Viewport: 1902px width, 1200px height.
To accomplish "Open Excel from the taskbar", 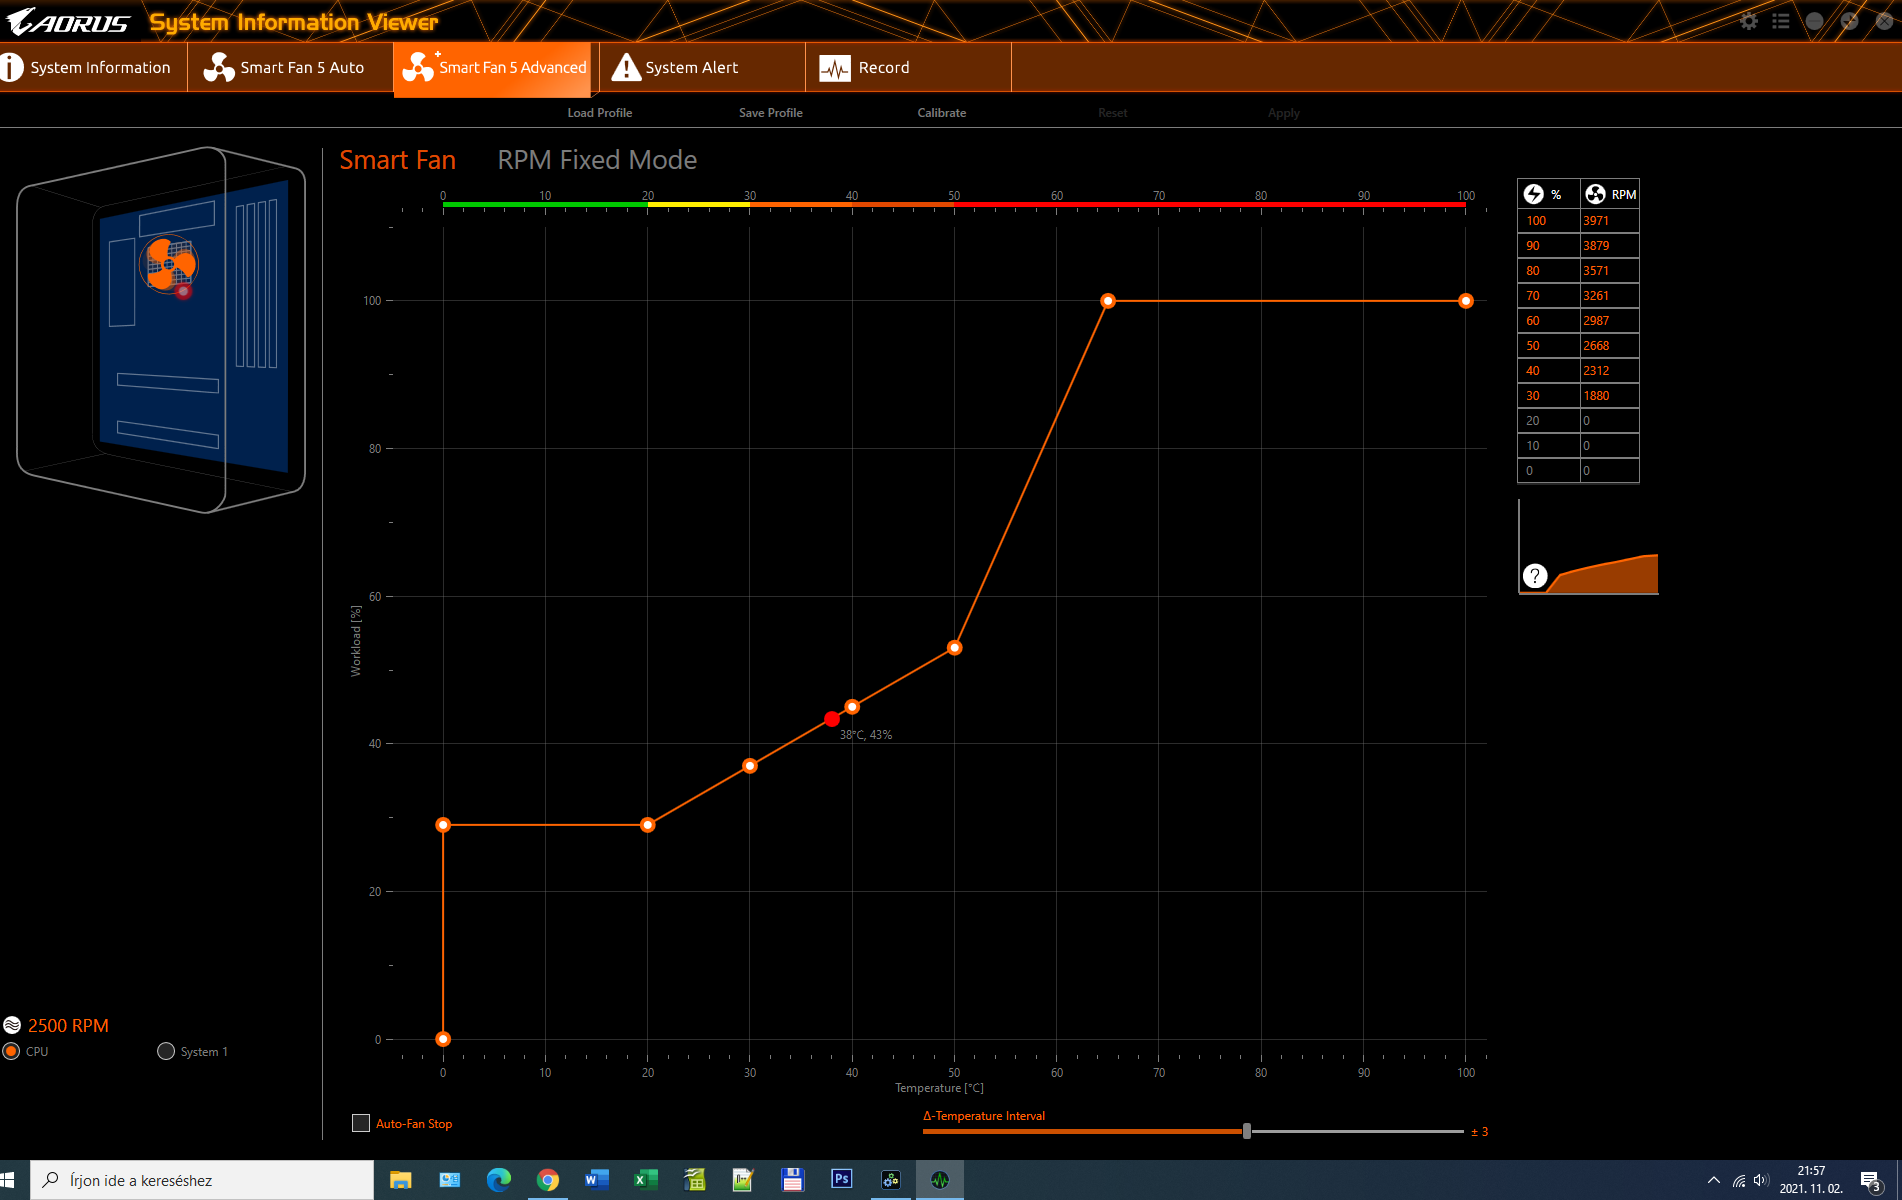I will pyautogui.click(x=645, y=1180).
